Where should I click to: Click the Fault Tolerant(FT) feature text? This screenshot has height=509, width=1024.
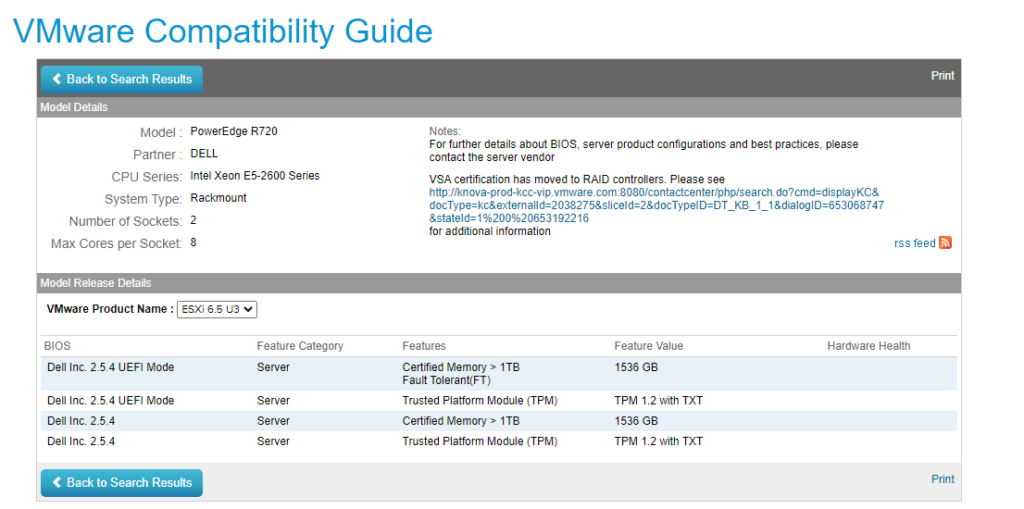(x=446, y=380)
